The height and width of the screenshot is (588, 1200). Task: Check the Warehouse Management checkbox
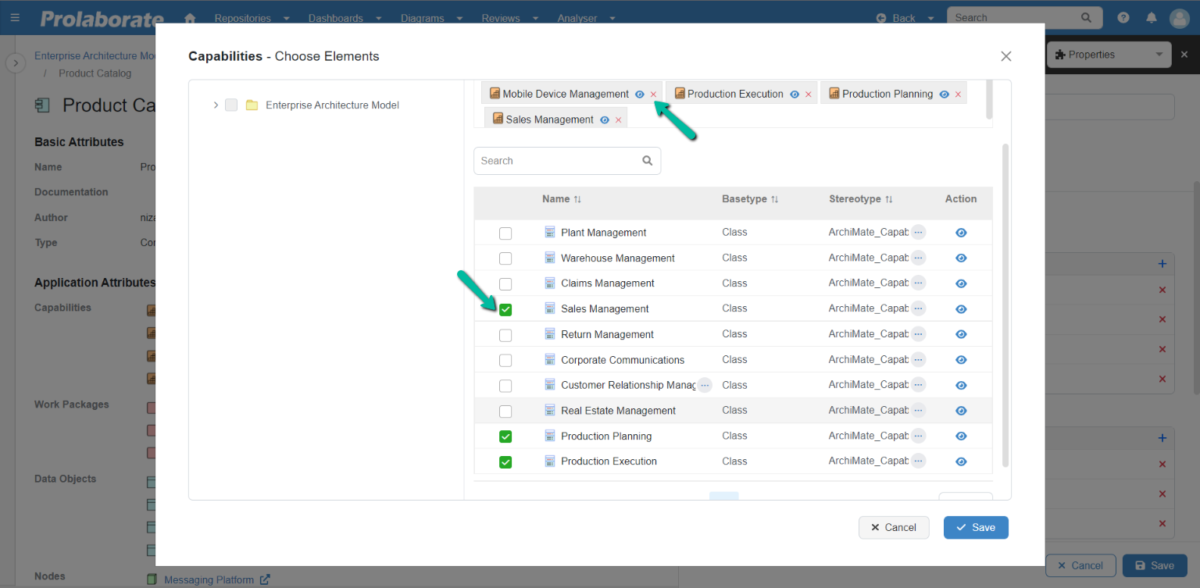point(505,258)
